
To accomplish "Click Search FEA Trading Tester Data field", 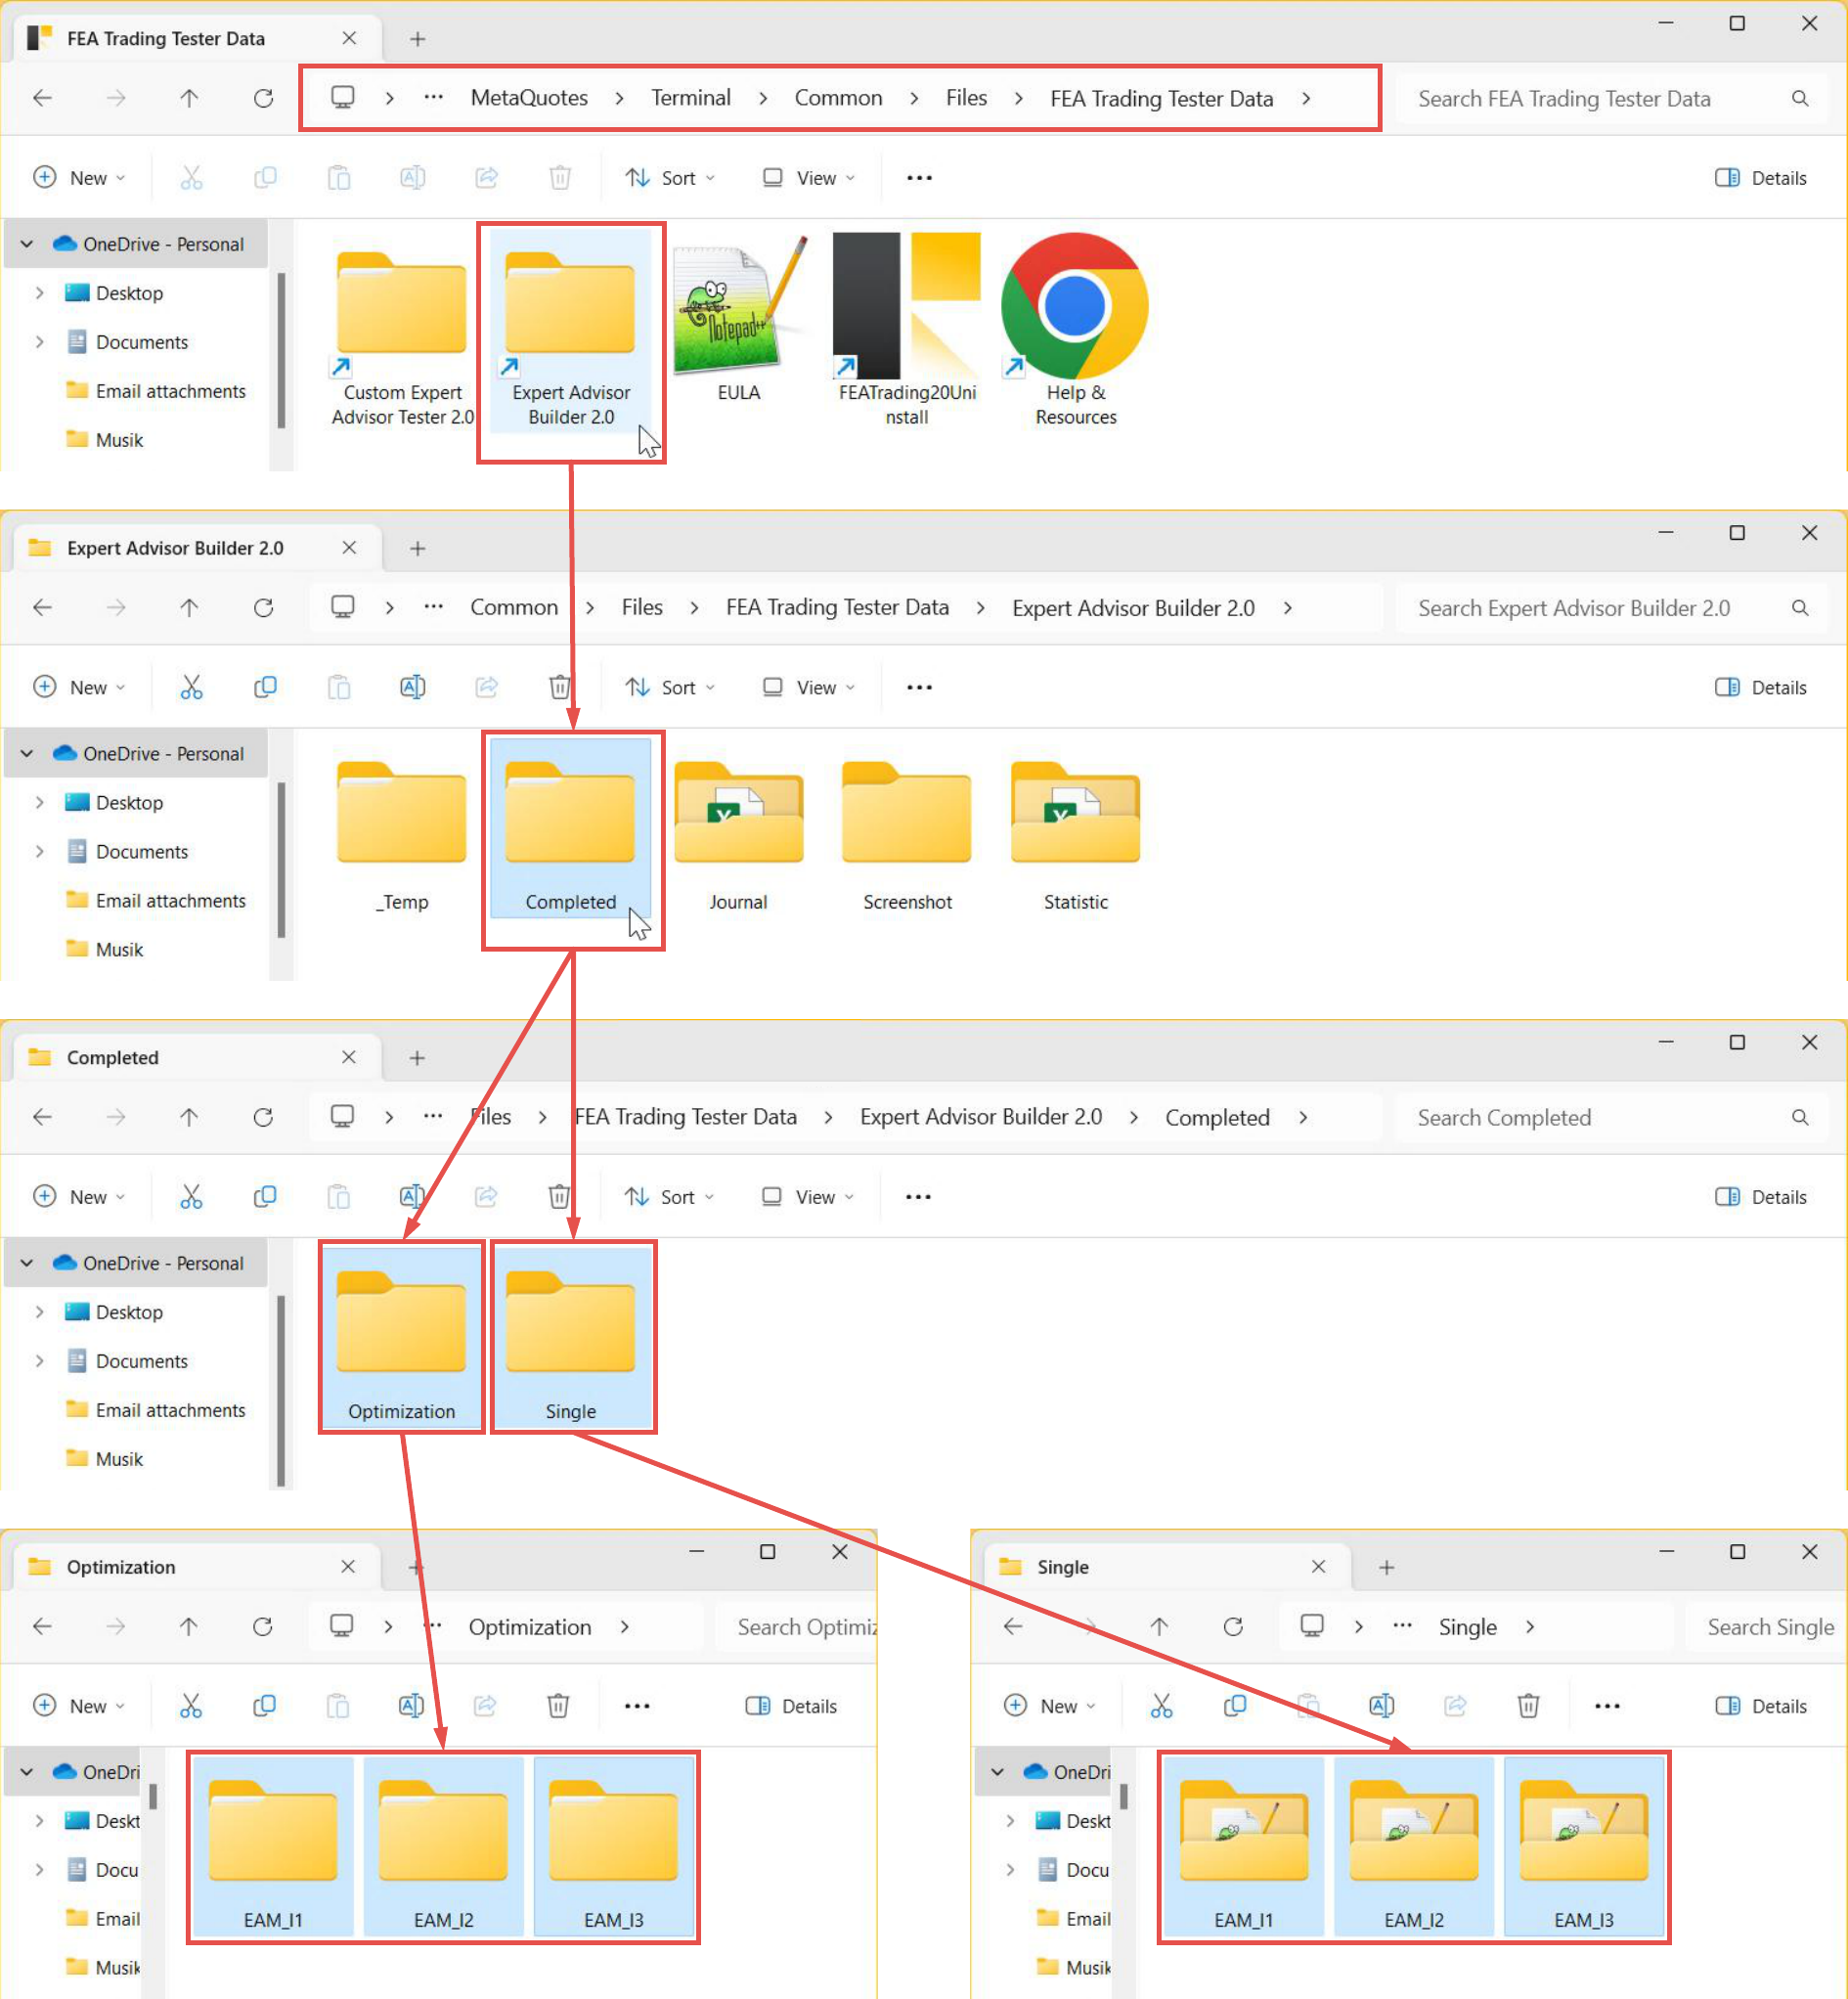I will coord(1613,98).
